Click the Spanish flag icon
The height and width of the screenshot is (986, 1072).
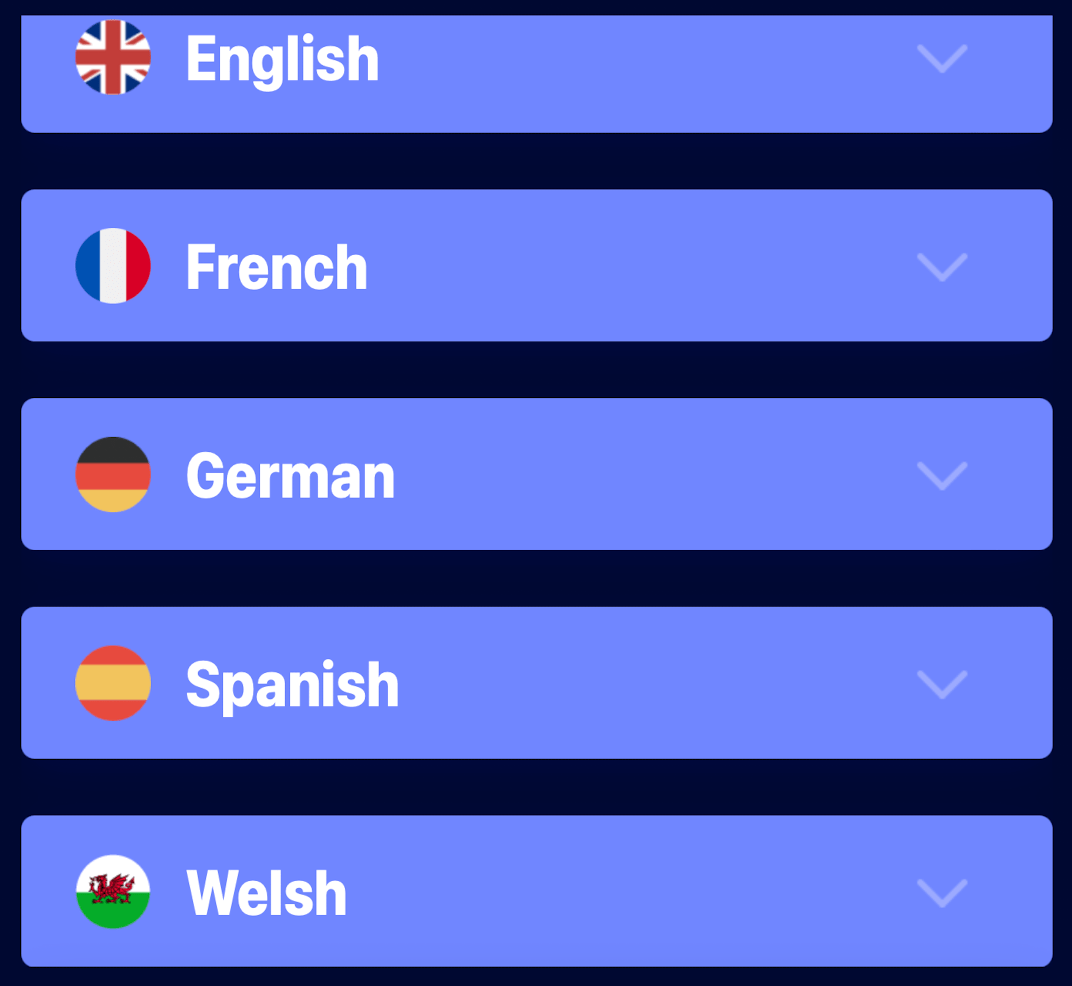tap(113, 683)
